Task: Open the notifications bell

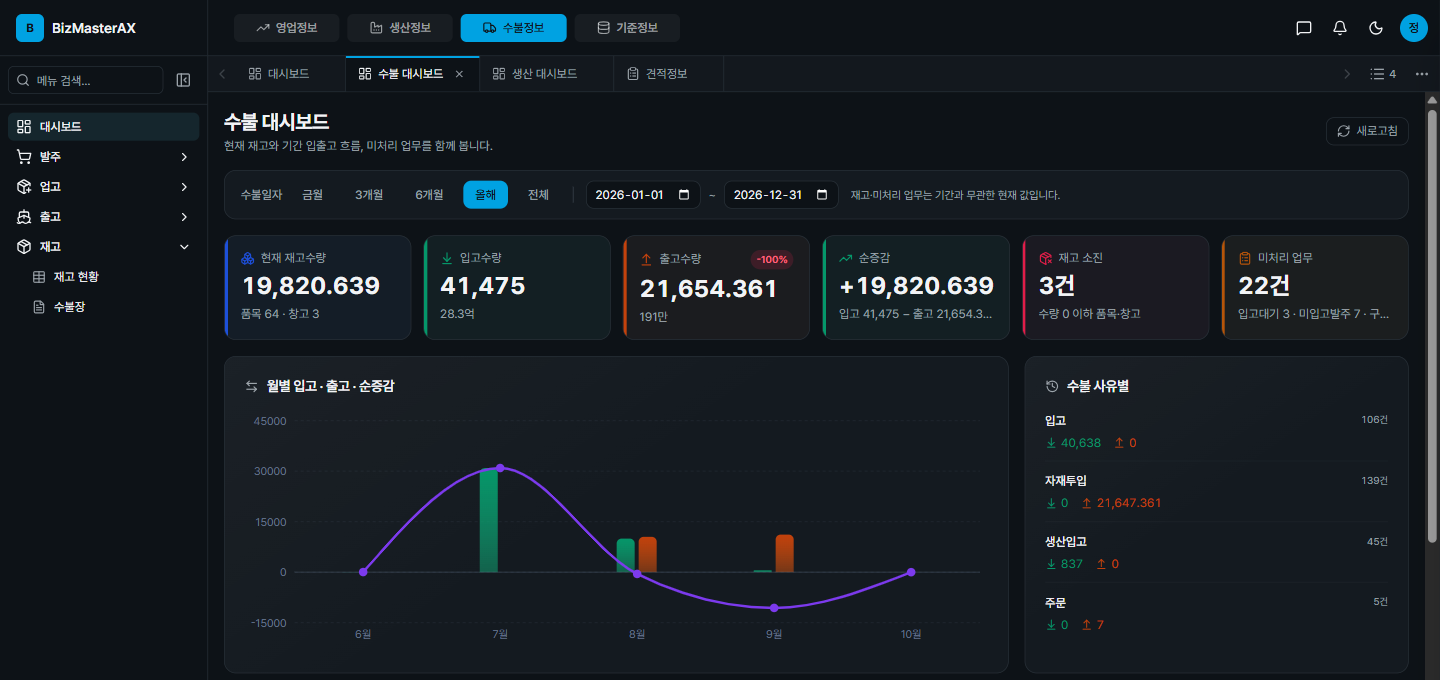Action: pos(1340,28)
